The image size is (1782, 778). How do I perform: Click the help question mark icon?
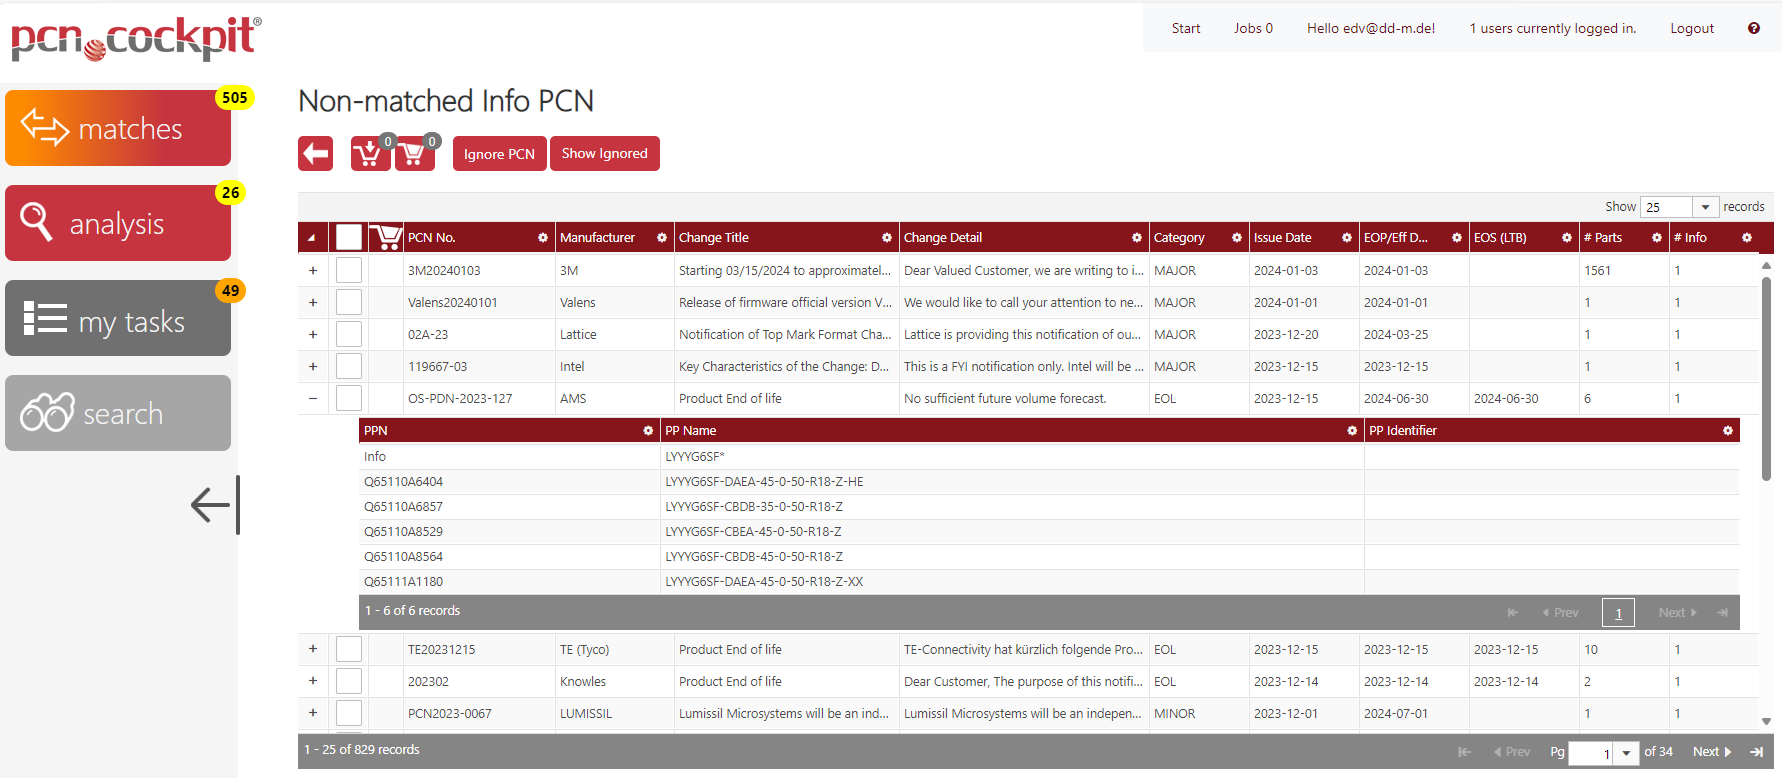pyautogui.click(x=1753, y=28)
